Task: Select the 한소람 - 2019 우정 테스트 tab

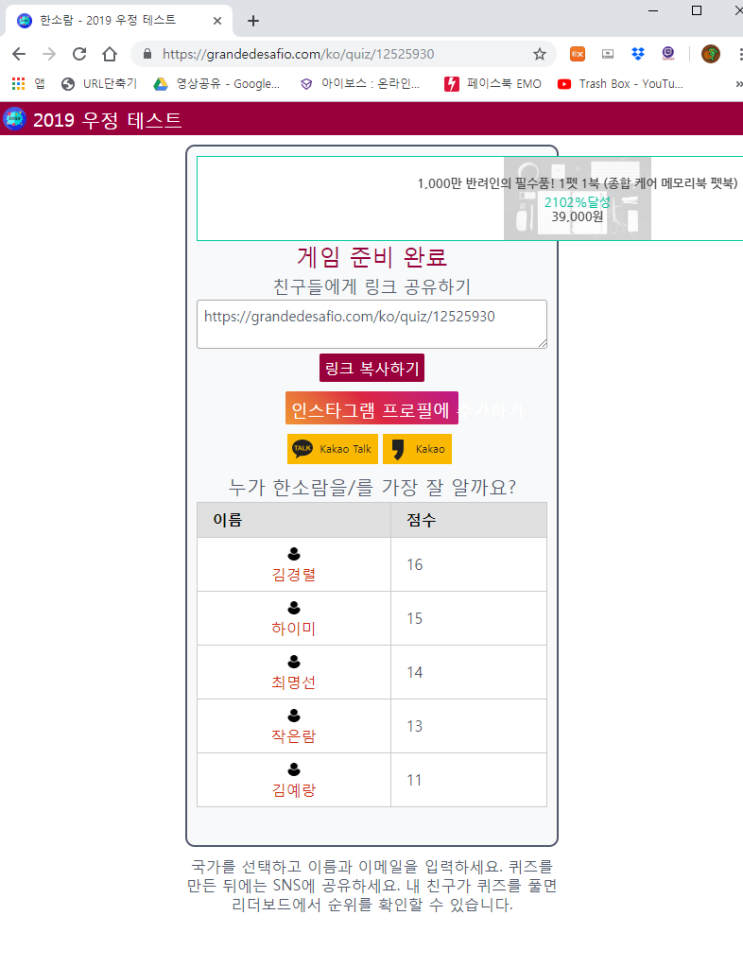Action: [x=119, y=21]
